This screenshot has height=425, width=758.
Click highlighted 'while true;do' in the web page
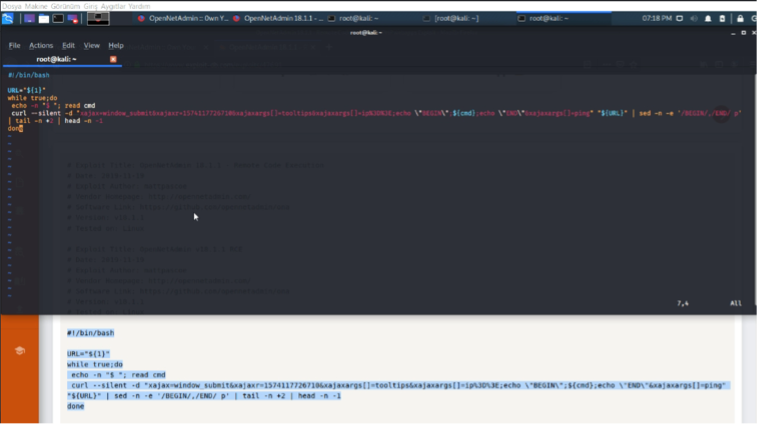(x=95, y=365)
